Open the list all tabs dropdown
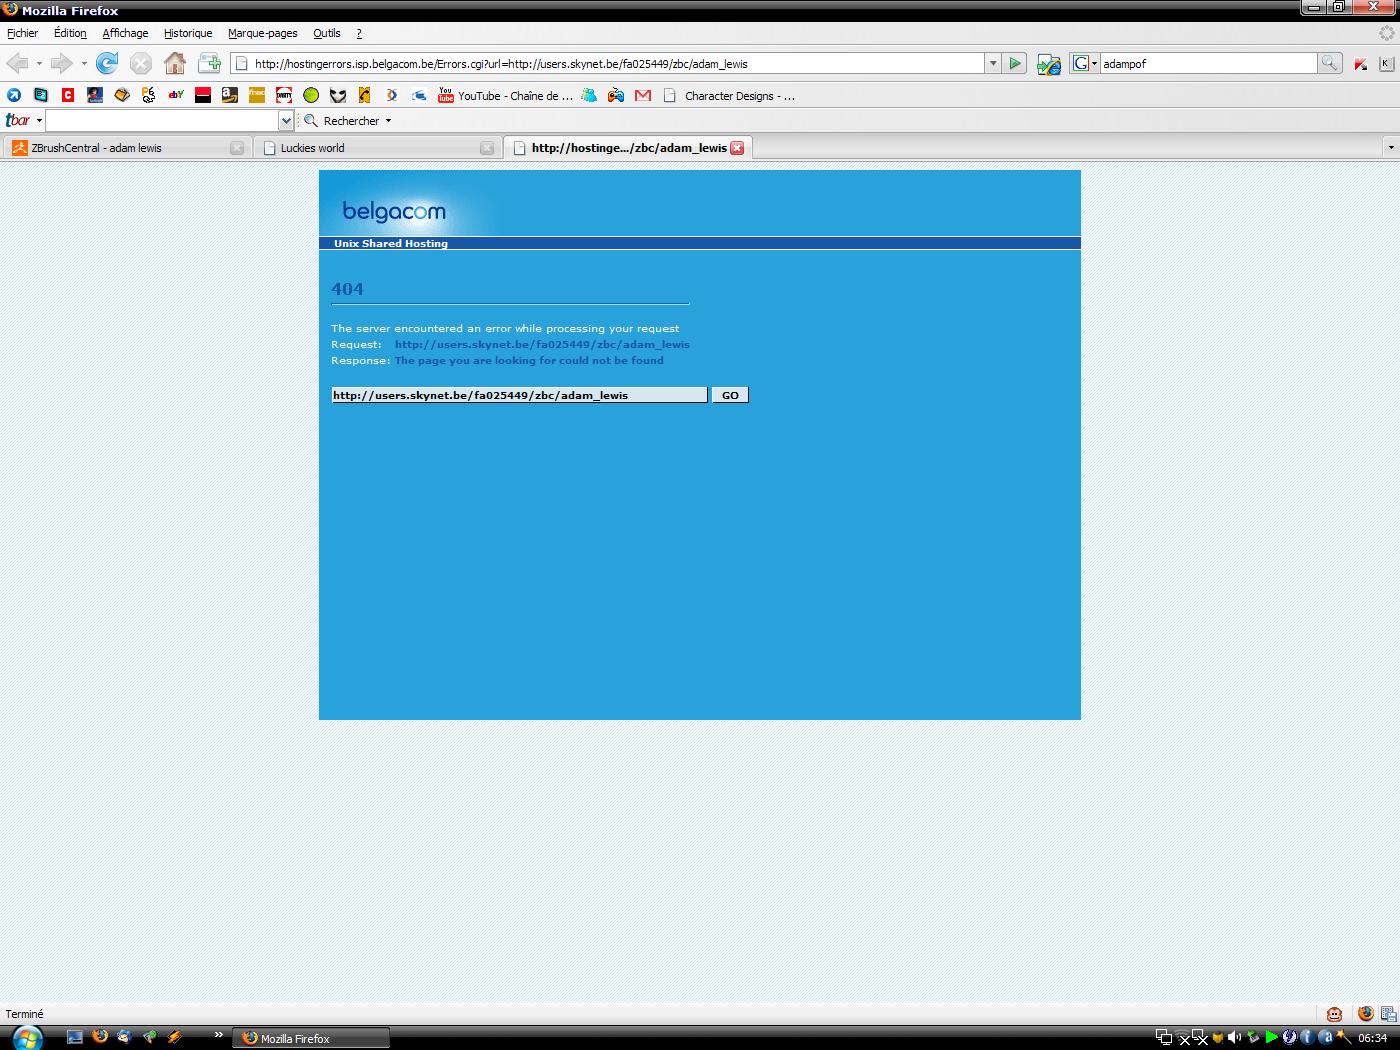This screenshot has width=1400, height=1050. [1390, 148]
